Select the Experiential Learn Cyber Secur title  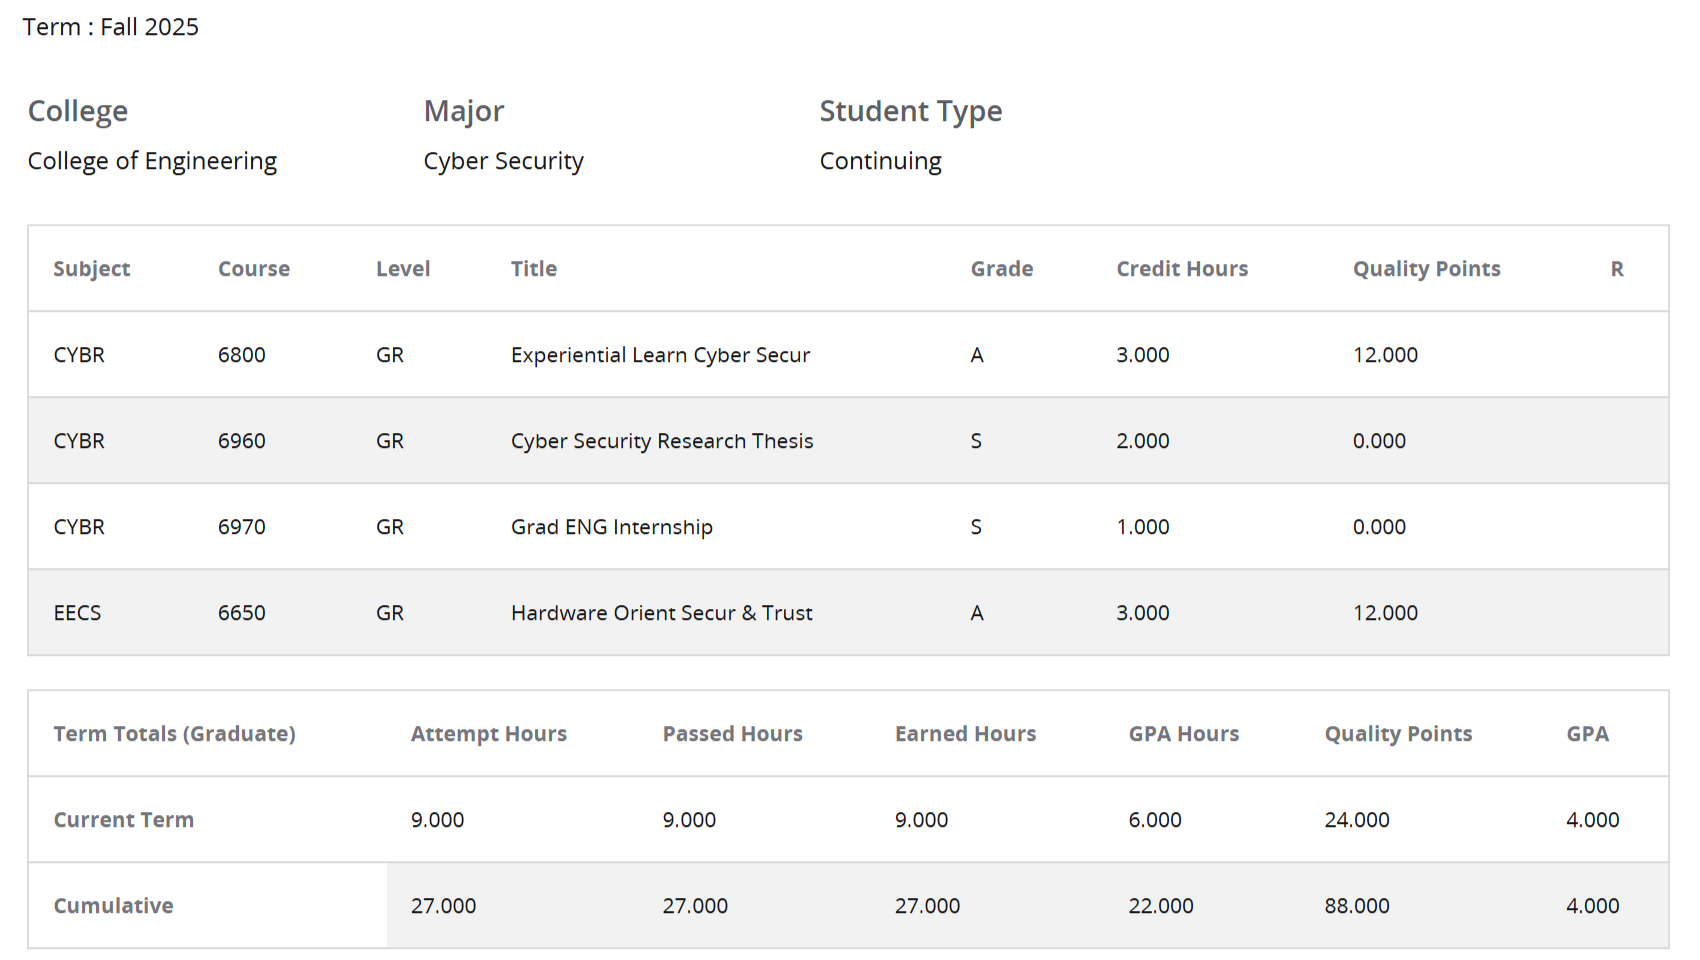(660, 355)
